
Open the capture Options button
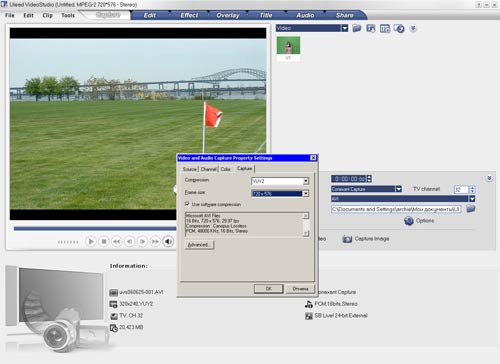coord(419,221)
